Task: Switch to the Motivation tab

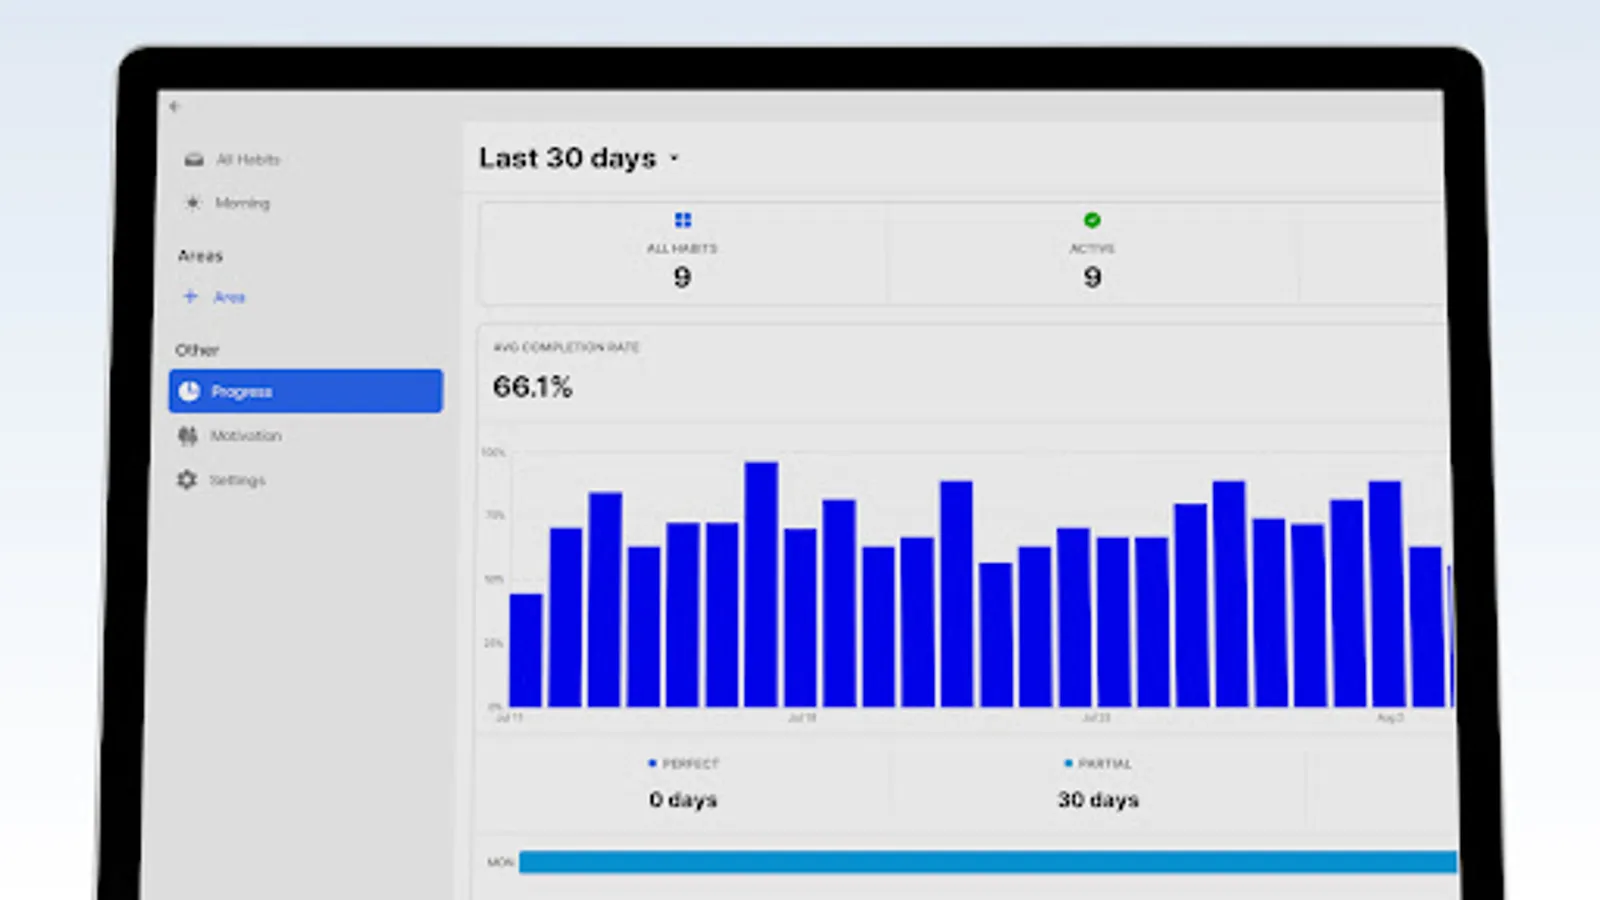Action: [x=245, y=436]
